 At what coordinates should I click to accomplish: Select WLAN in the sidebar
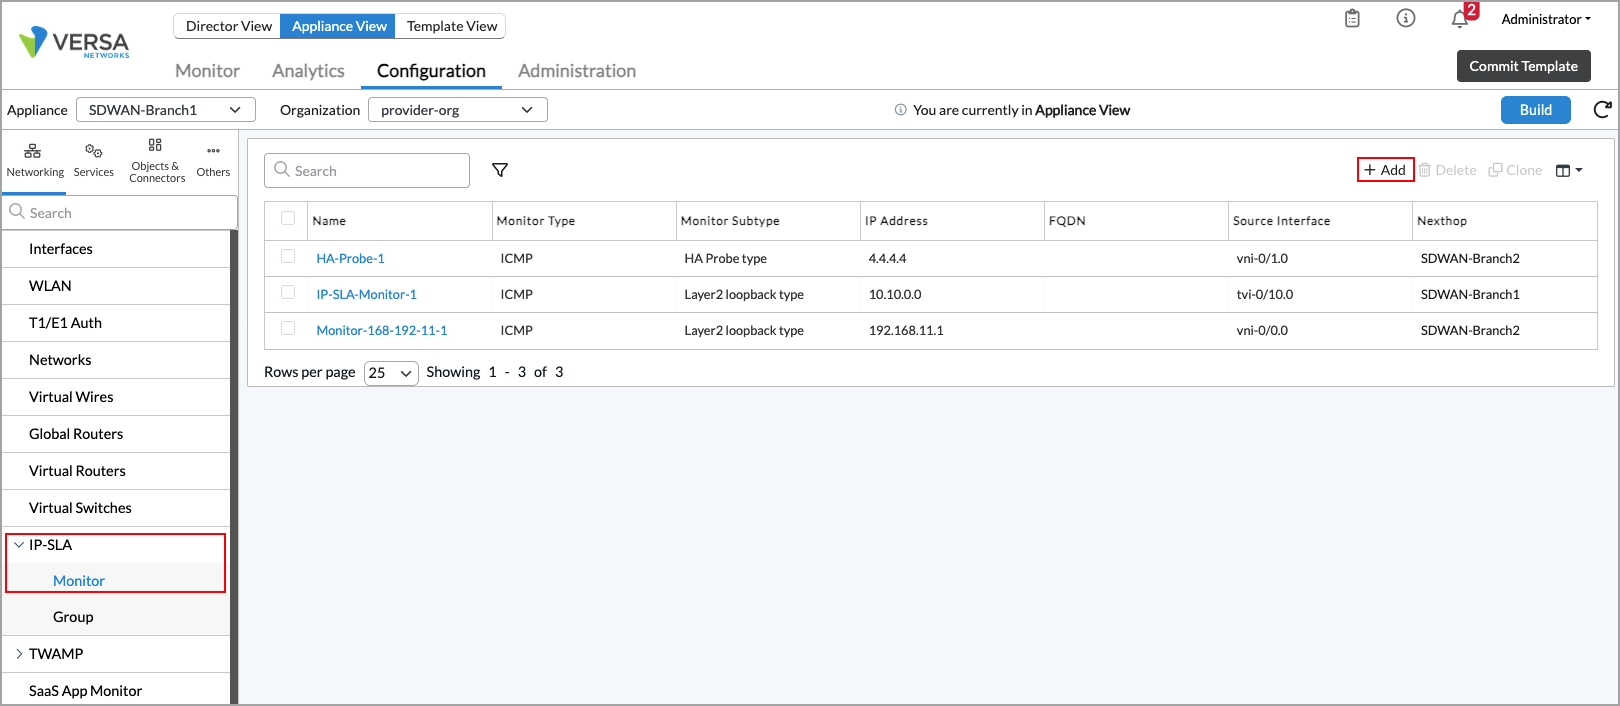116,286
